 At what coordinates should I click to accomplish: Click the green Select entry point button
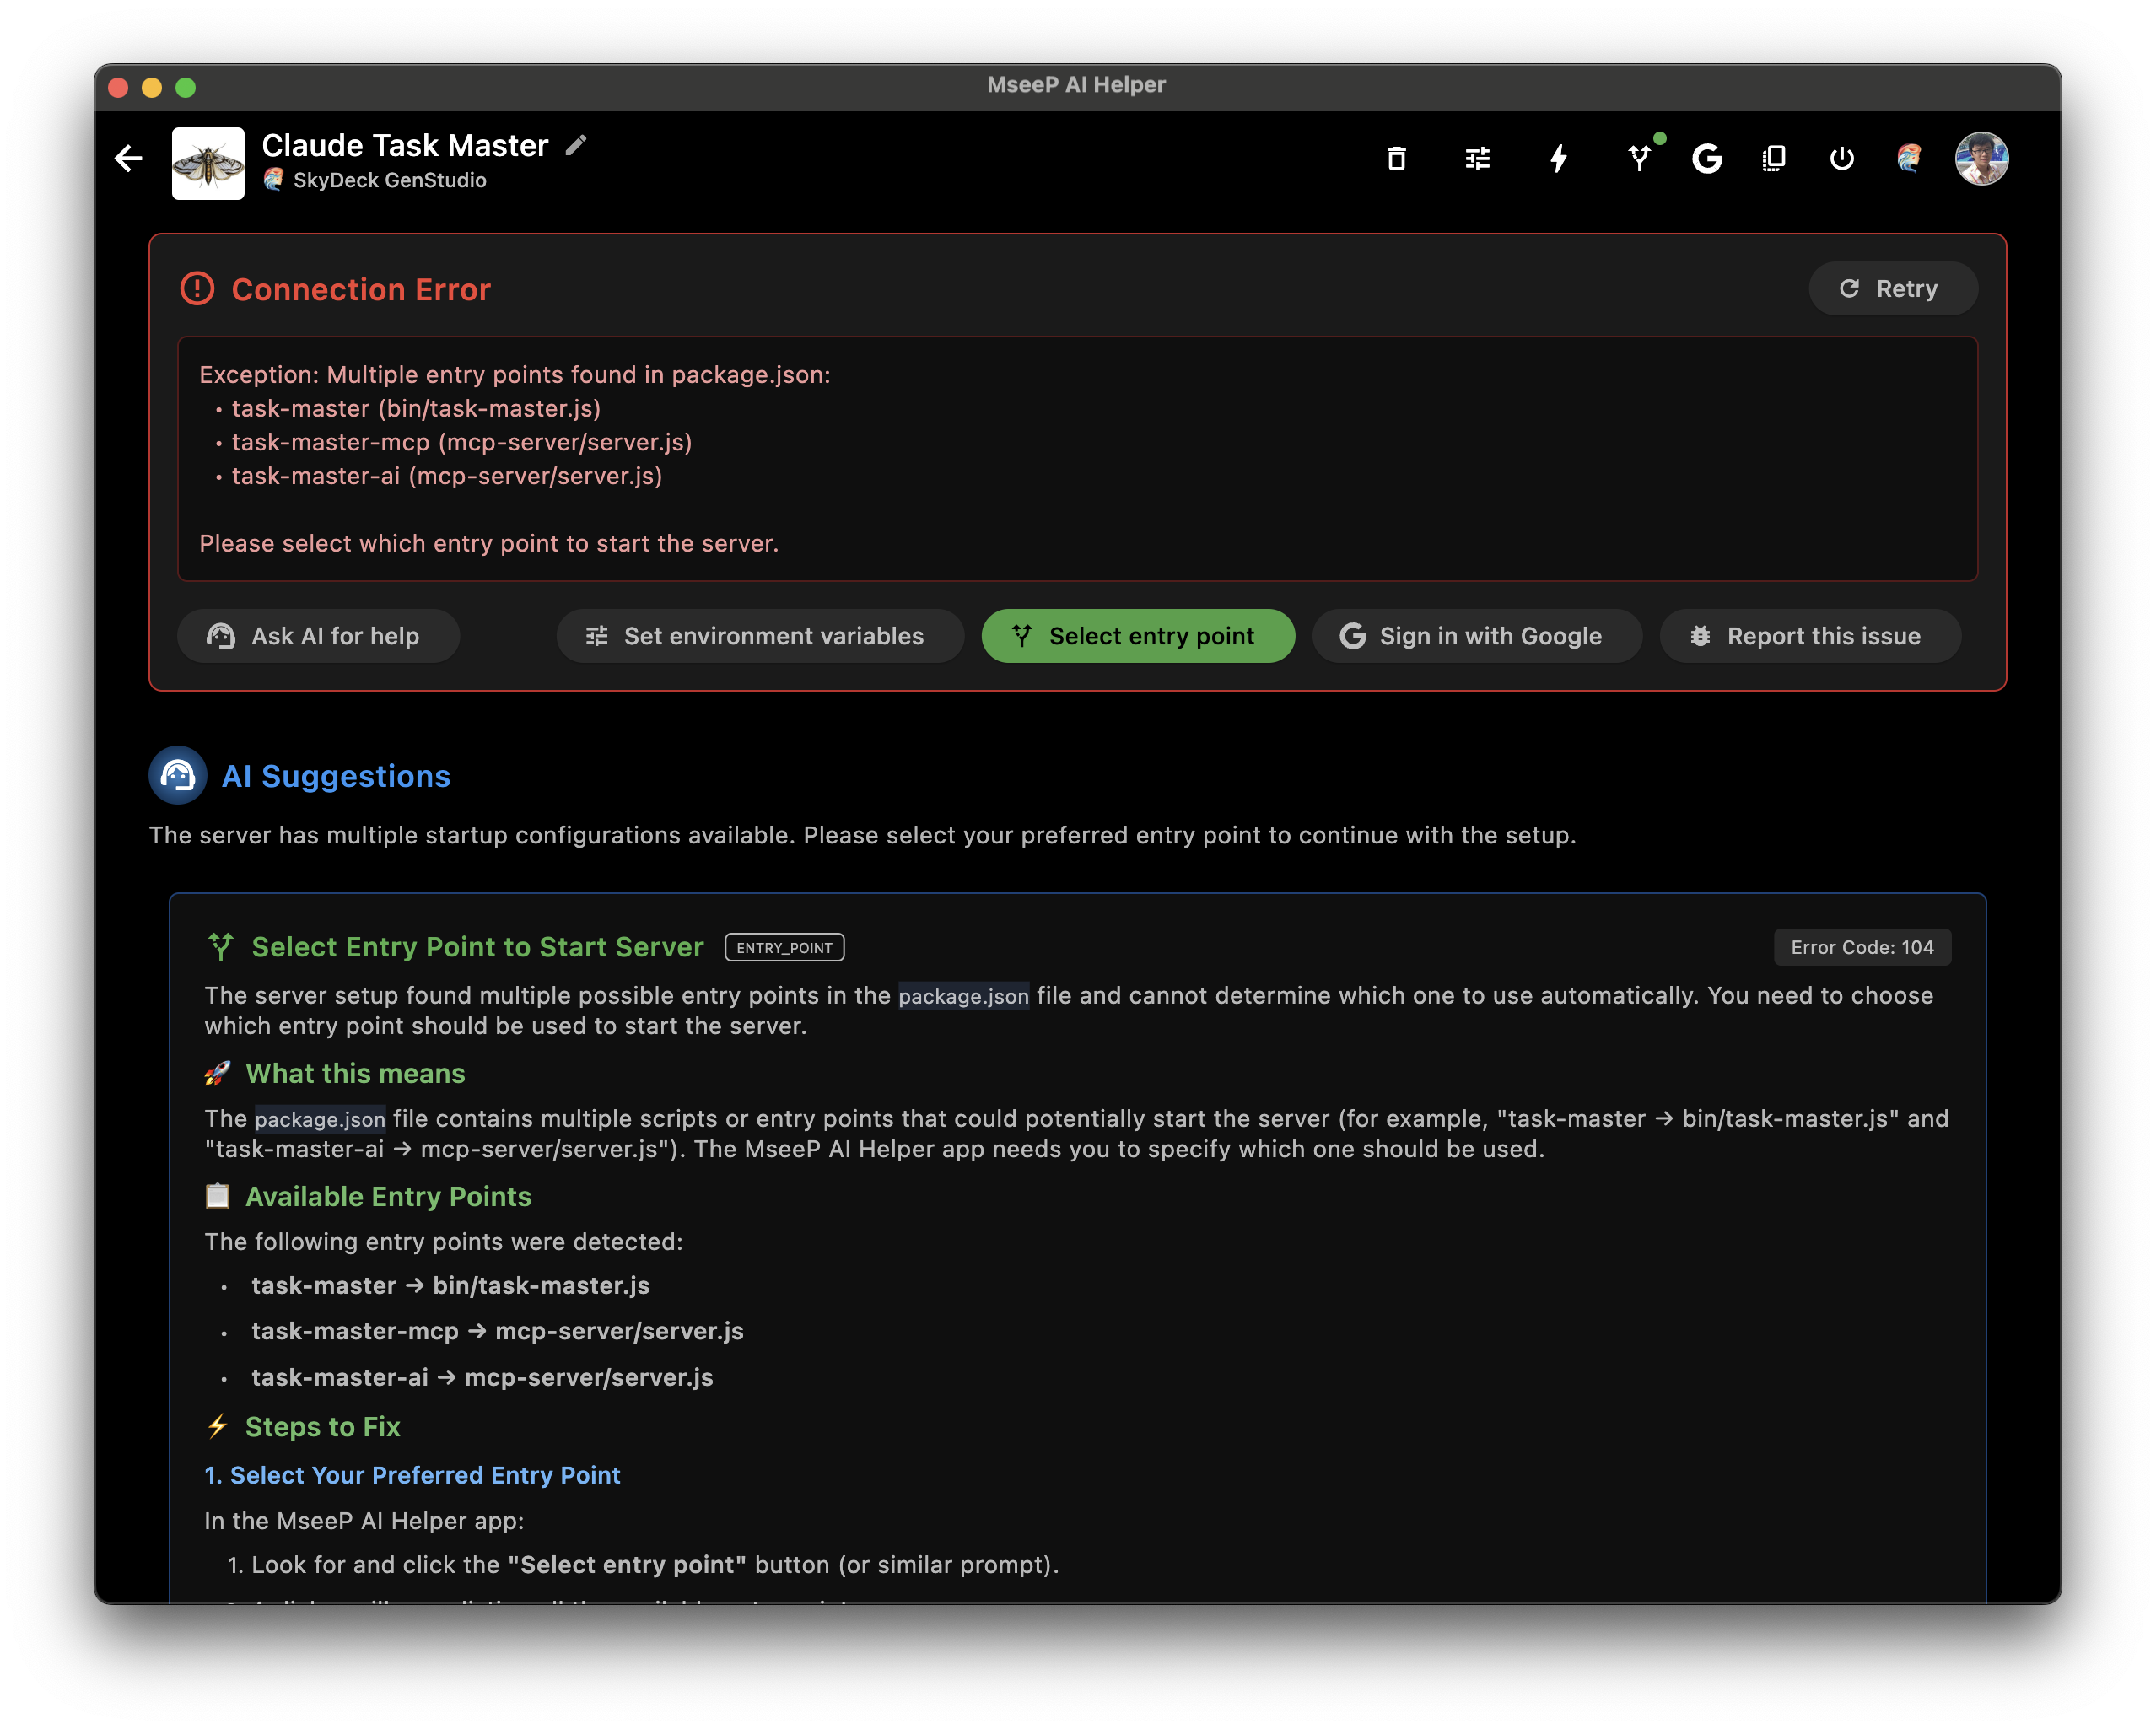click(1137, 636)
